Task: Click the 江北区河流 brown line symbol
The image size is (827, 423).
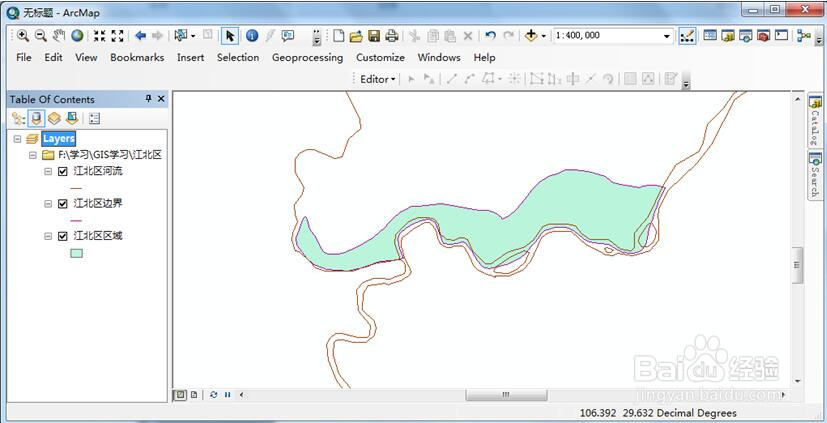Action: [x=76, y=188]
